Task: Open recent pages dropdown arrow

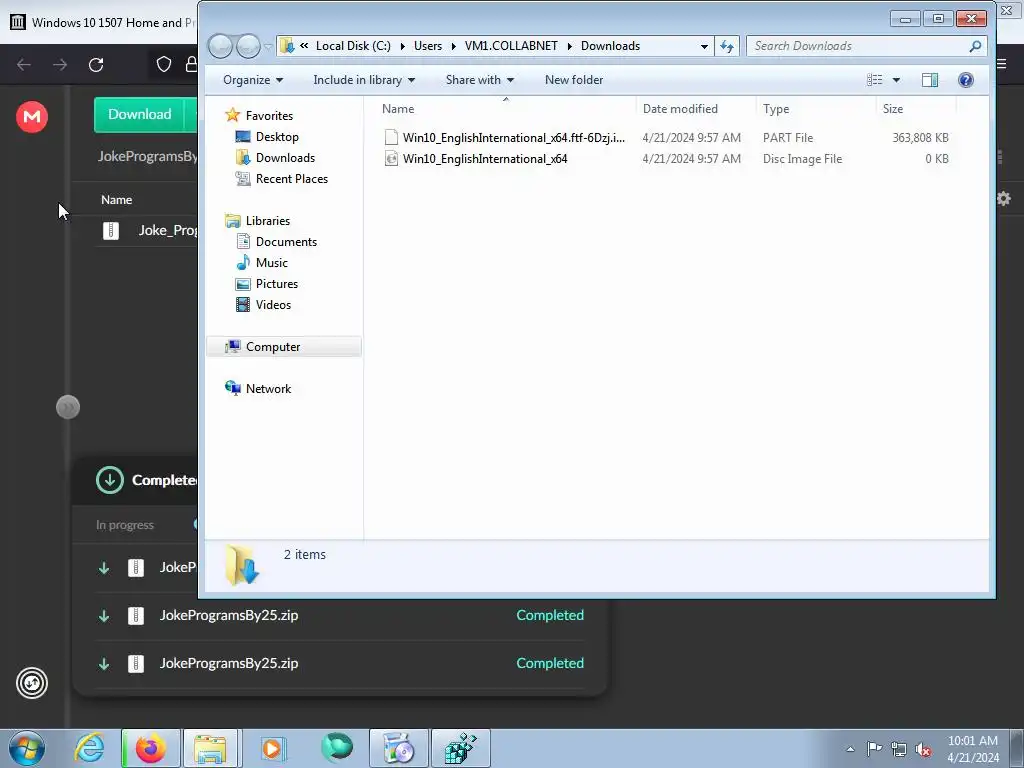Action: [x=268, y=46]
